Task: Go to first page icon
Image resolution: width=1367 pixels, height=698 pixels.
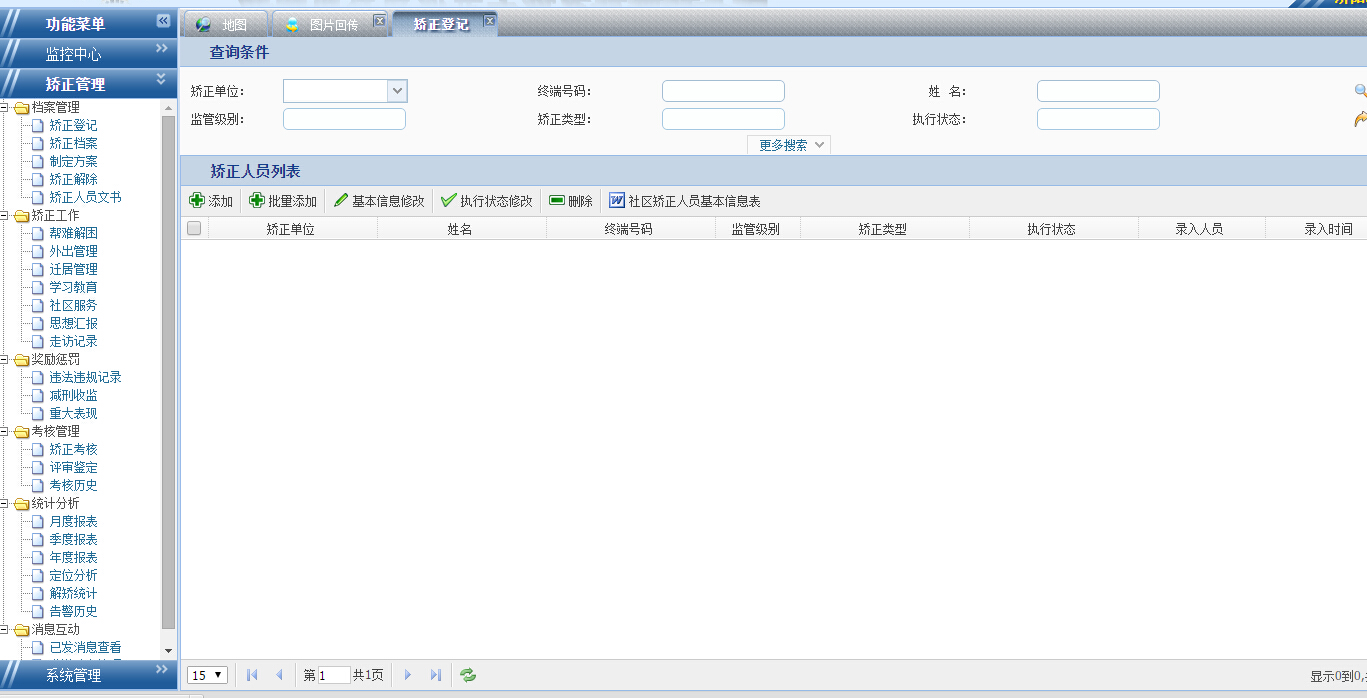Action: coord(252,675)
